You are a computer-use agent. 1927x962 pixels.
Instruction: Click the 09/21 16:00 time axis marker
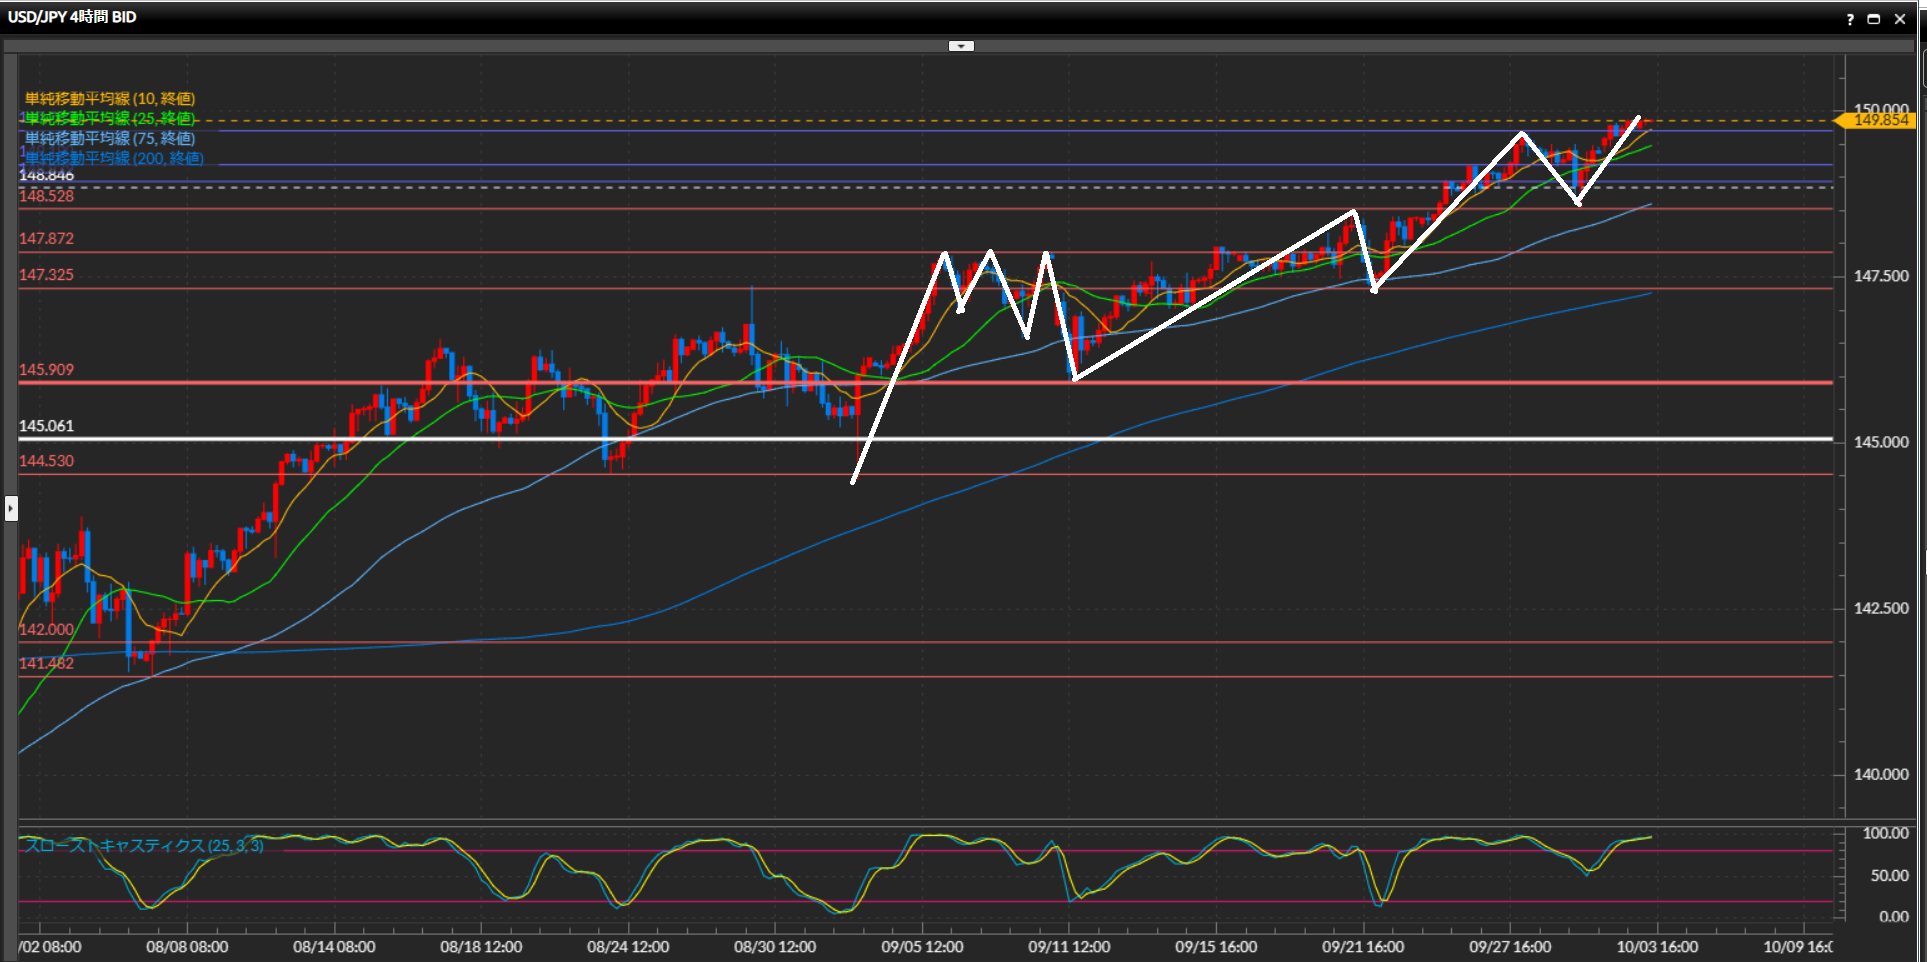point(1363,947)
